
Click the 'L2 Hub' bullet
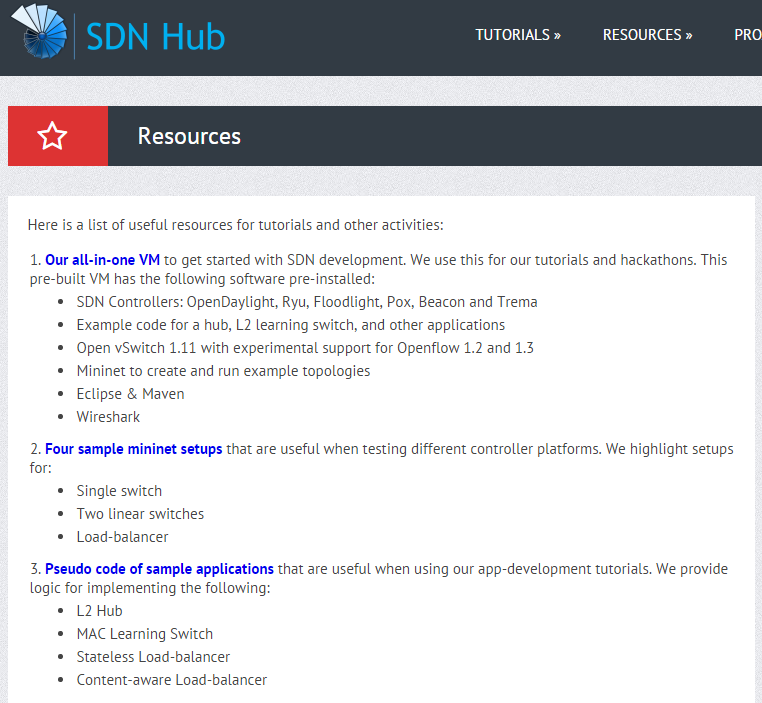click(99, 611)
